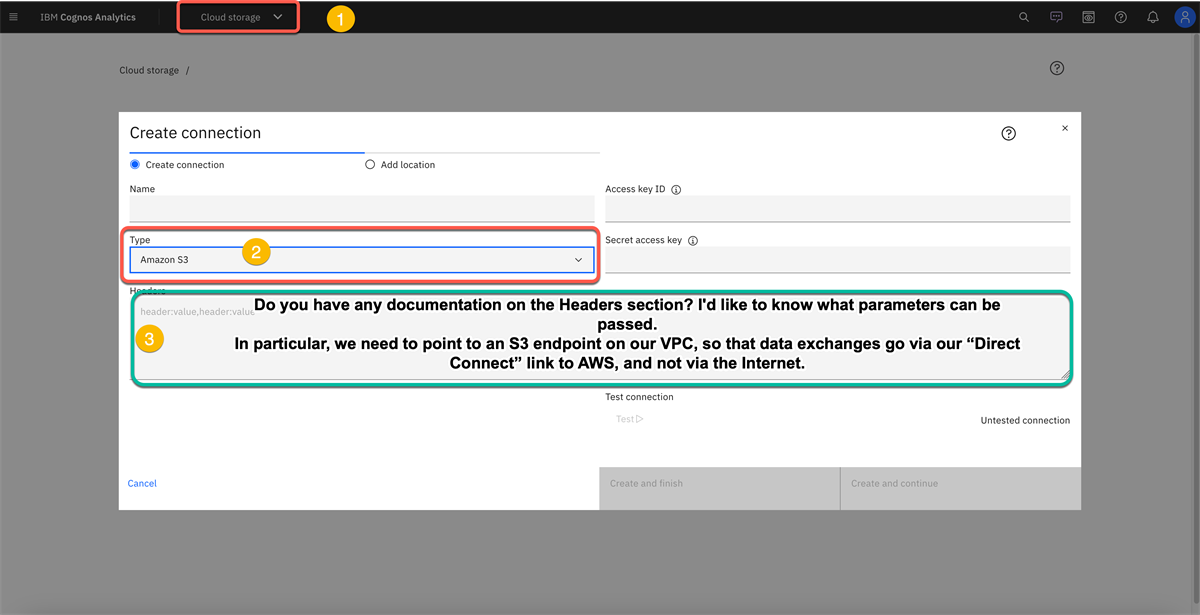This screenshot has height=615, width=1200.
Task: Click the IBM Cognos Analytics title
Action: pyautogui.click(x=88, y=17)
